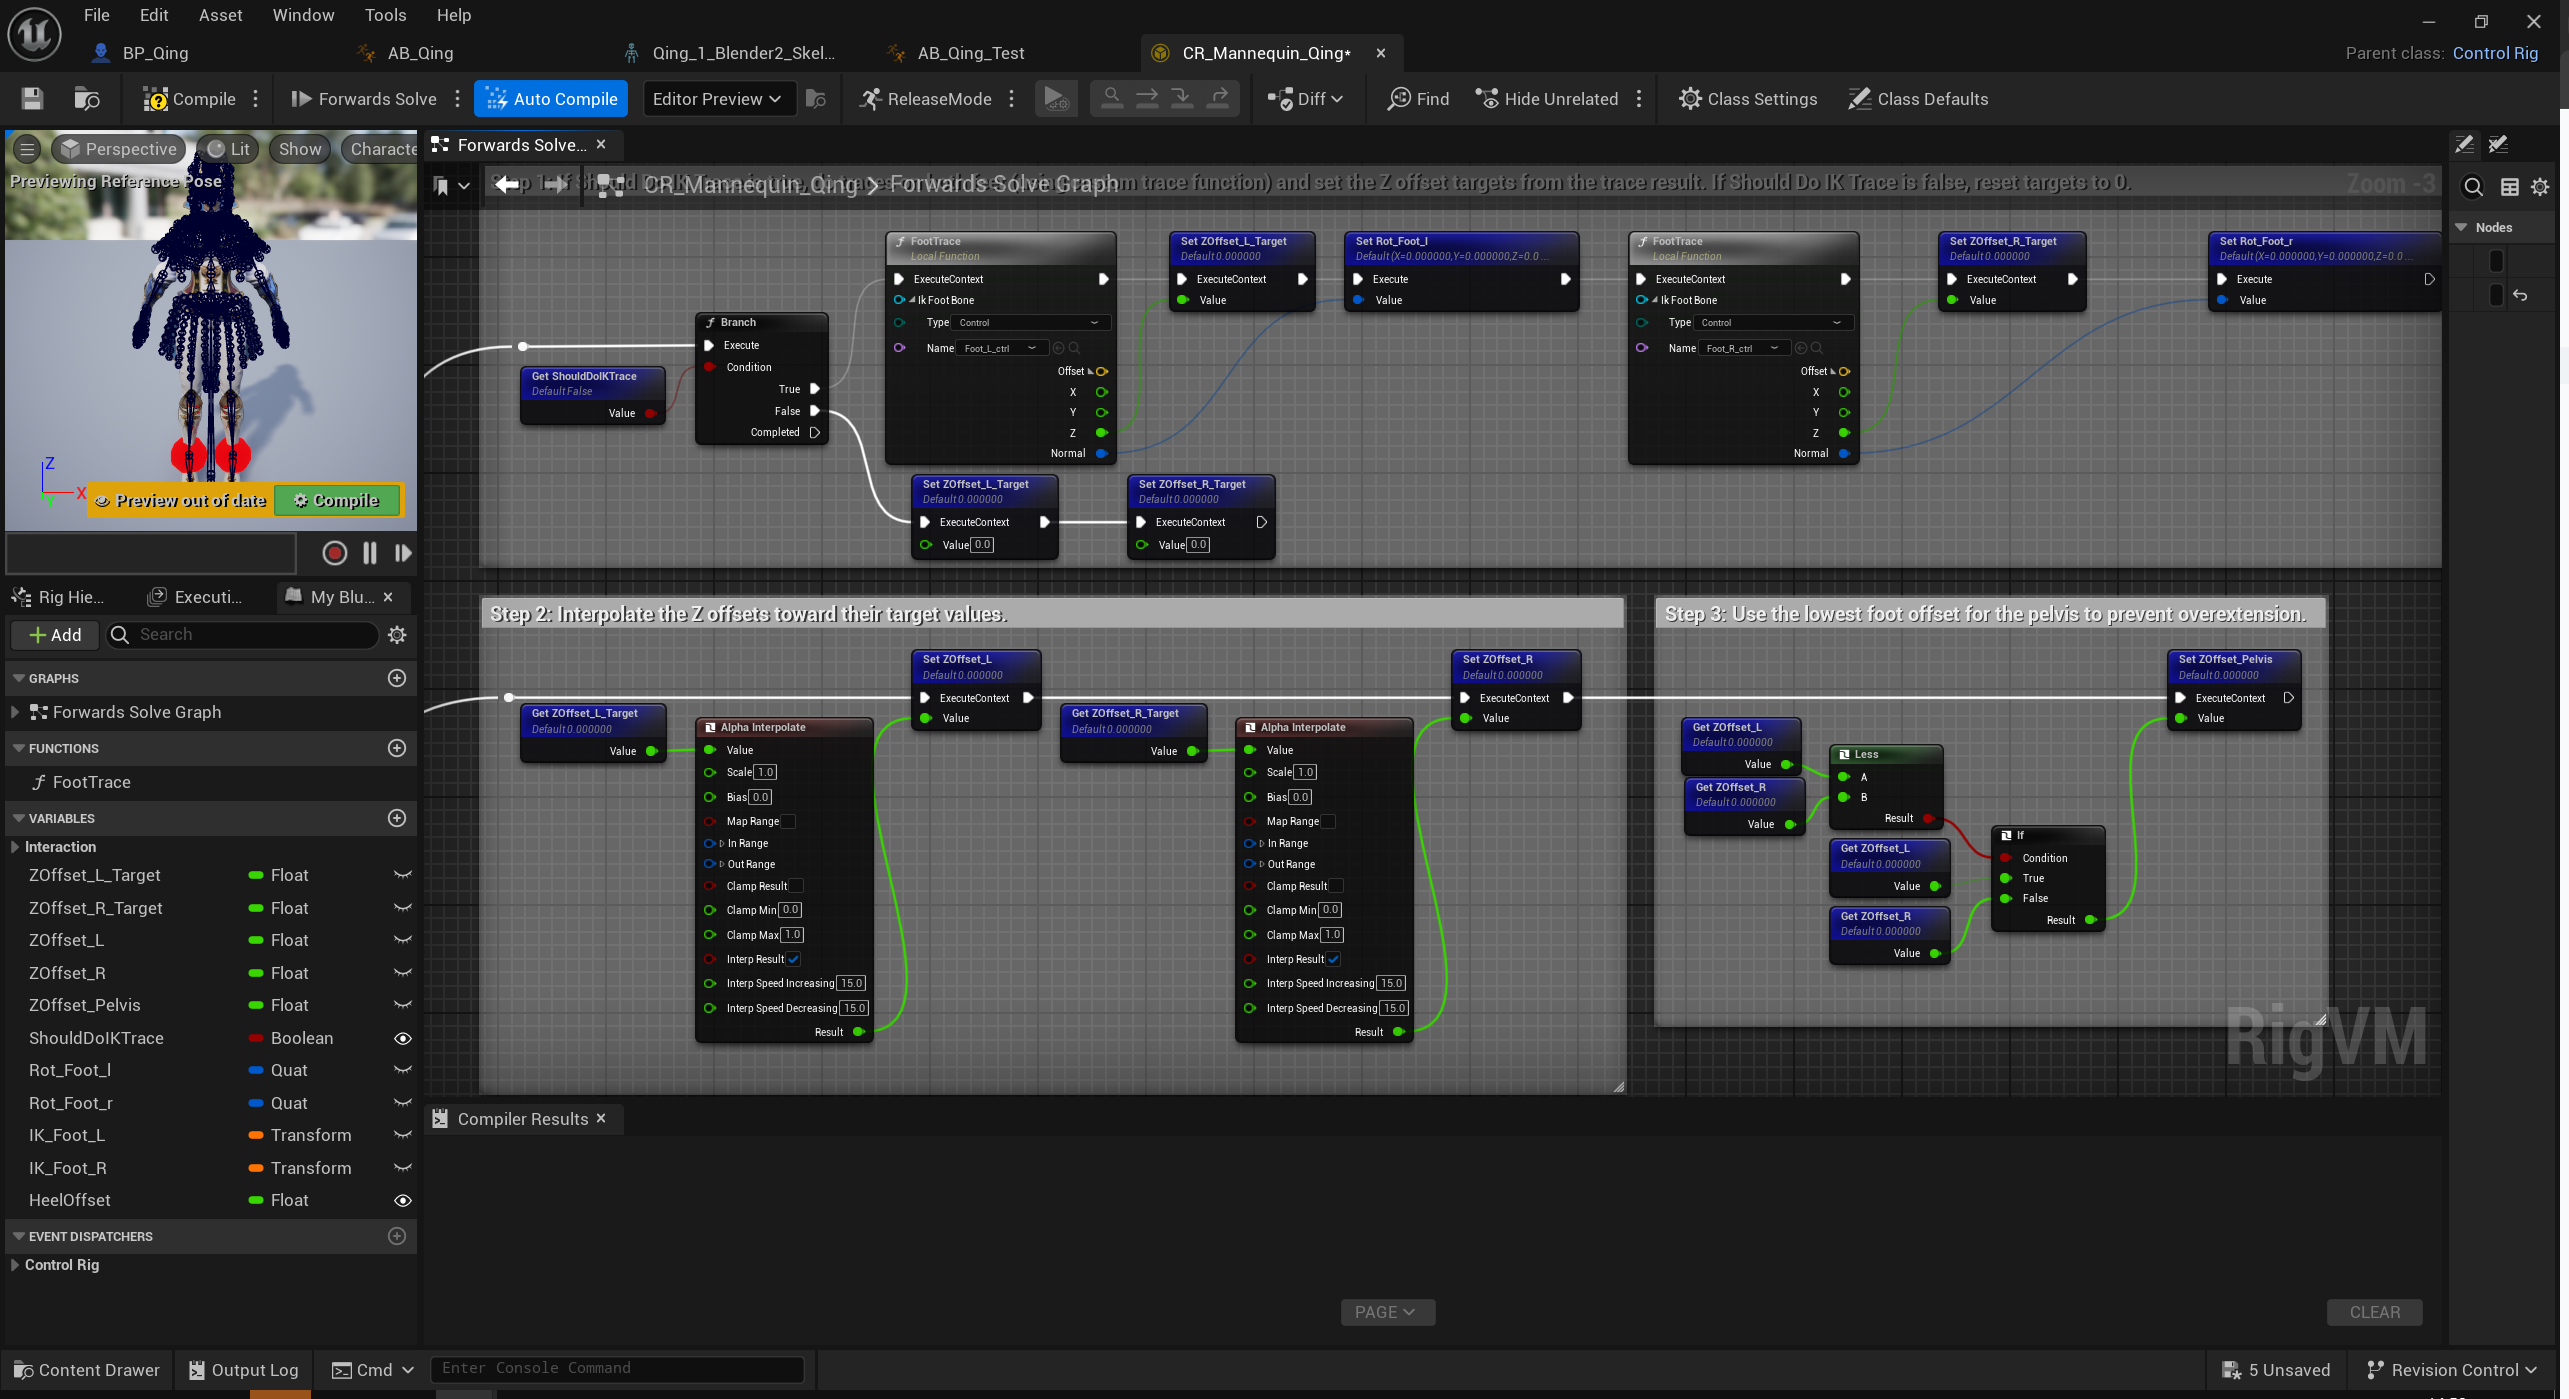2569x1399 pixels.
Task: Navigate back with graph arrow
Action: [x=507, y=184]
